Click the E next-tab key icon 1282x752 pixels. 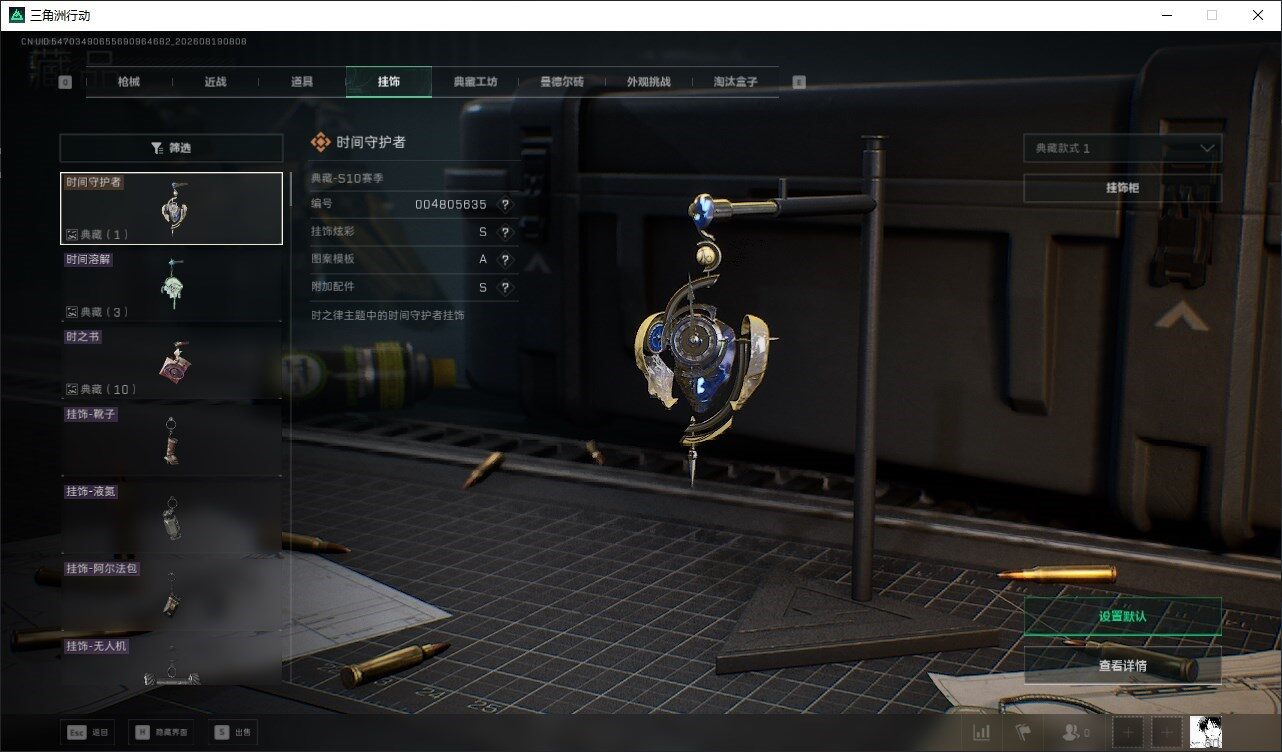[798, 82]
